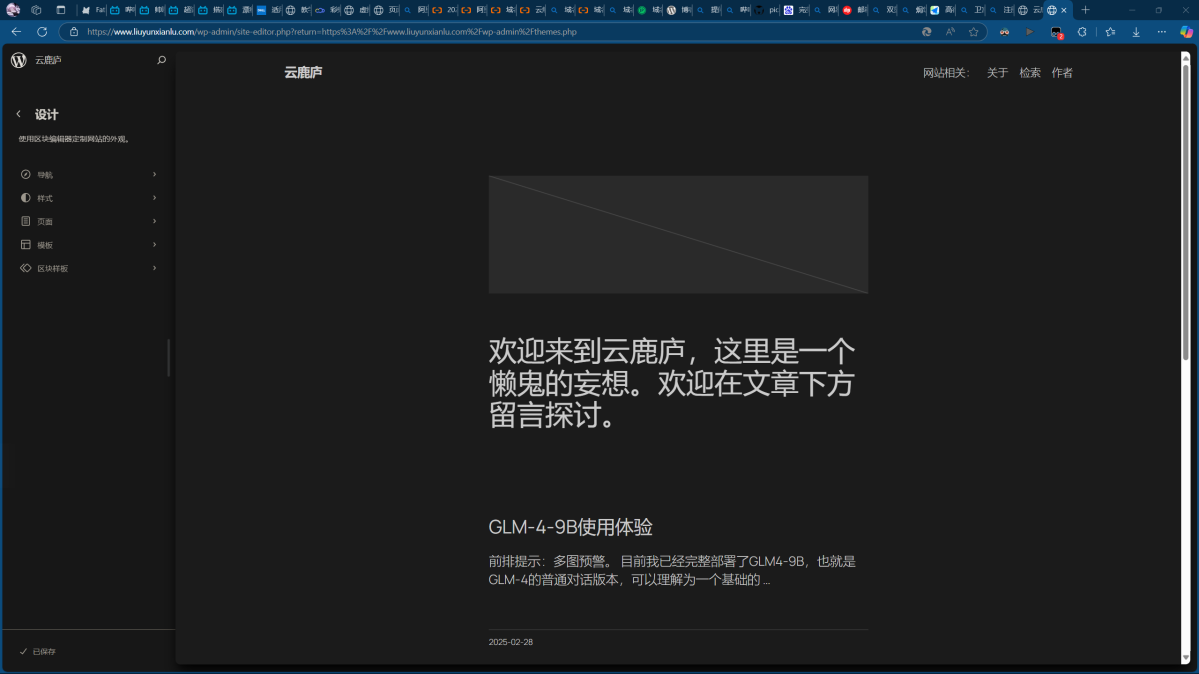Add page to favorites with star icon
The width and height of the screenshot is (1199, 674).
pyautogui.click(x=973, y=32)
